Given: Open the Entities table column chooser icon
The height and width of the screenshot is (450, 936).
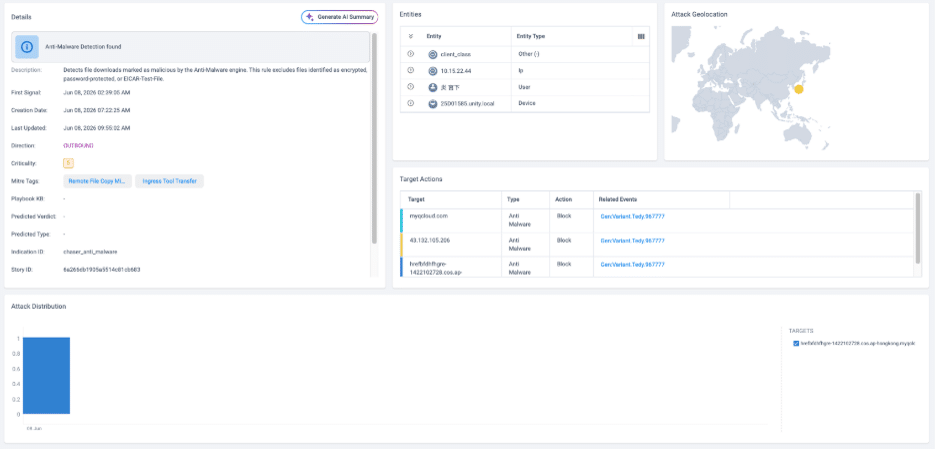Looking at the screenshot, I should 641,36.
